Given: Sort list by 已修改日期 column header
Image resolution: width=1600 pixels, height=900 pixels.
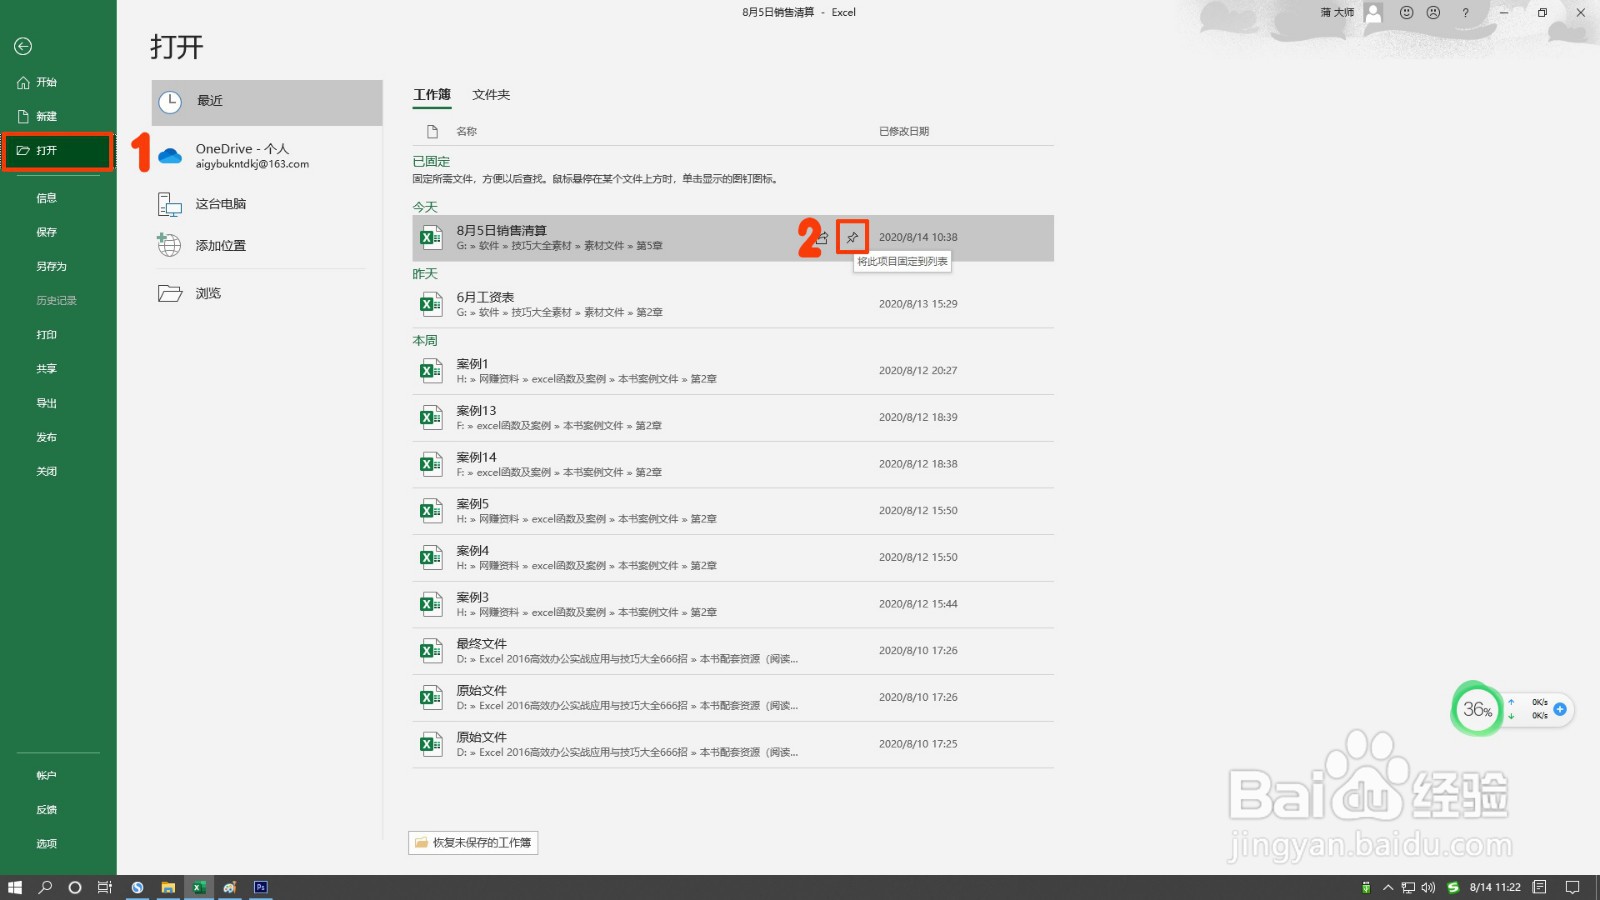Looking at the screenshot, I should click(904, 131).
